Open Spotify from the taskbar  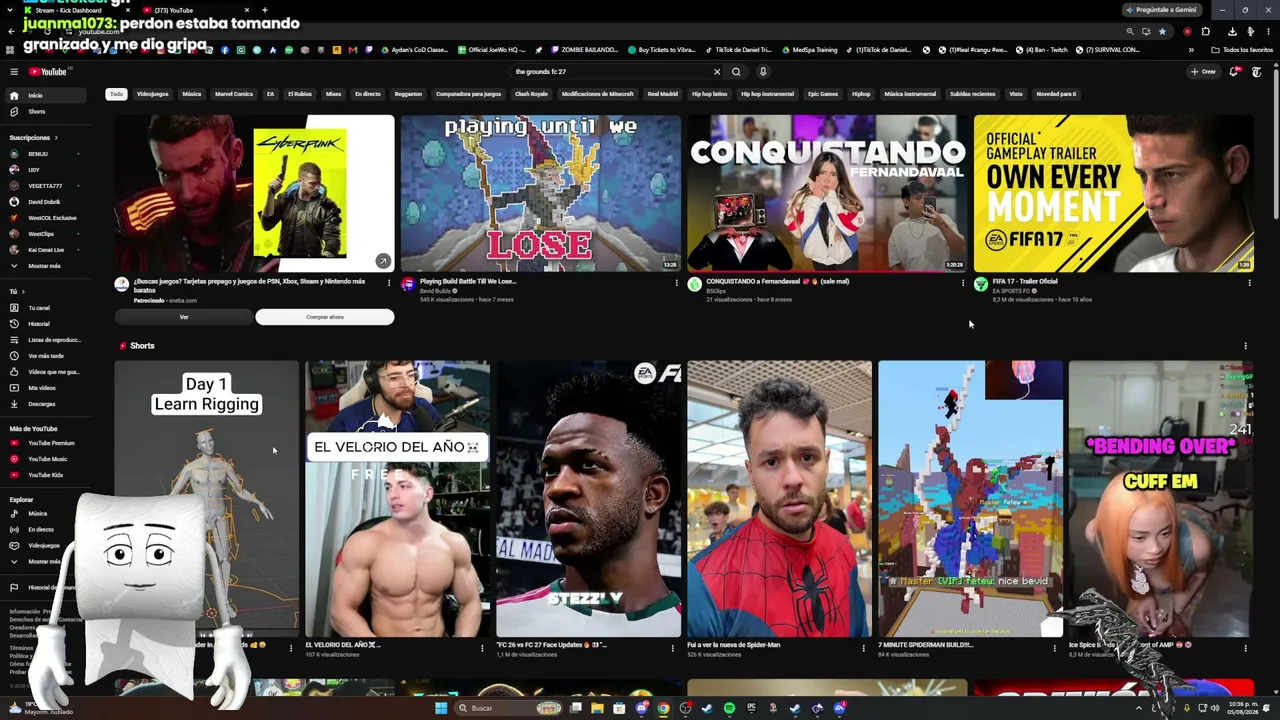(x=729, y=708)
